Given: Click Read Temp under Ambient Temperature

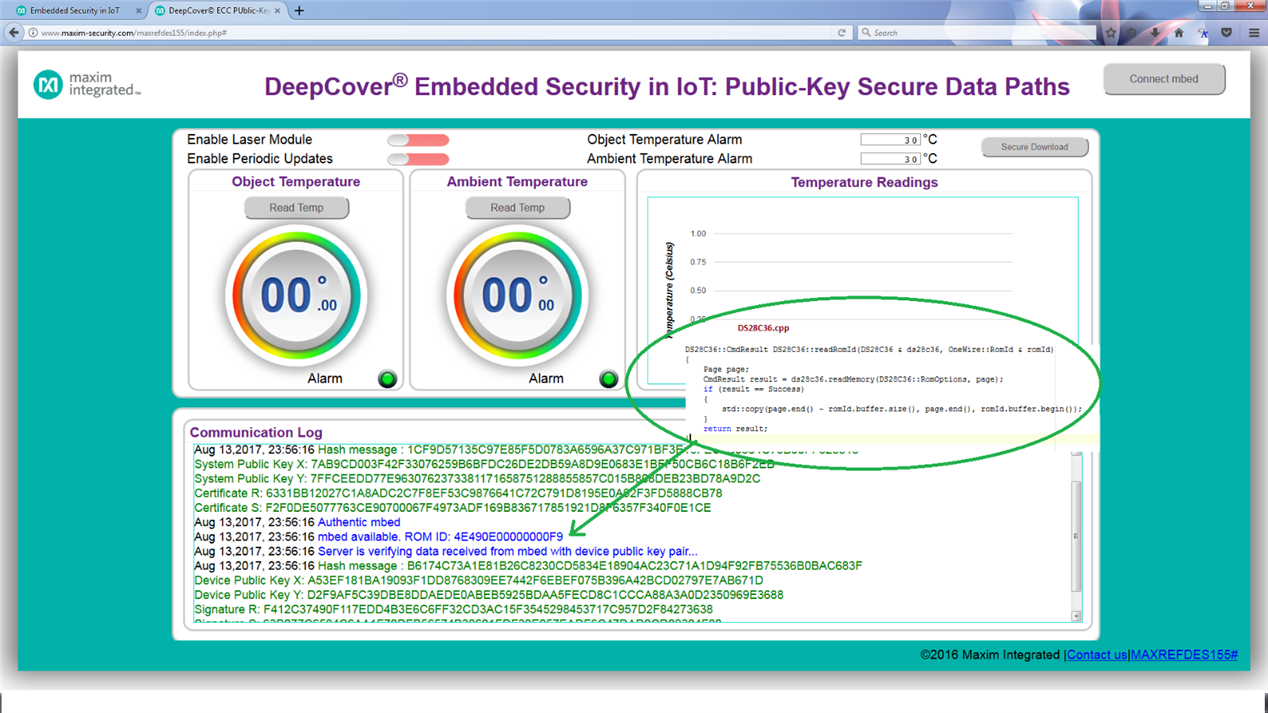Looking at the screenshot, I should (517, 208).
